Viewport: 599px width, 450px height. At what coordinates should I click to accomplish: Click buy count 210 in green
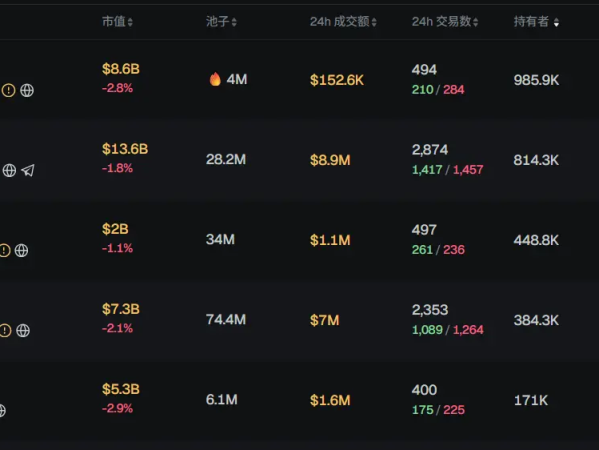coord(423,90)
